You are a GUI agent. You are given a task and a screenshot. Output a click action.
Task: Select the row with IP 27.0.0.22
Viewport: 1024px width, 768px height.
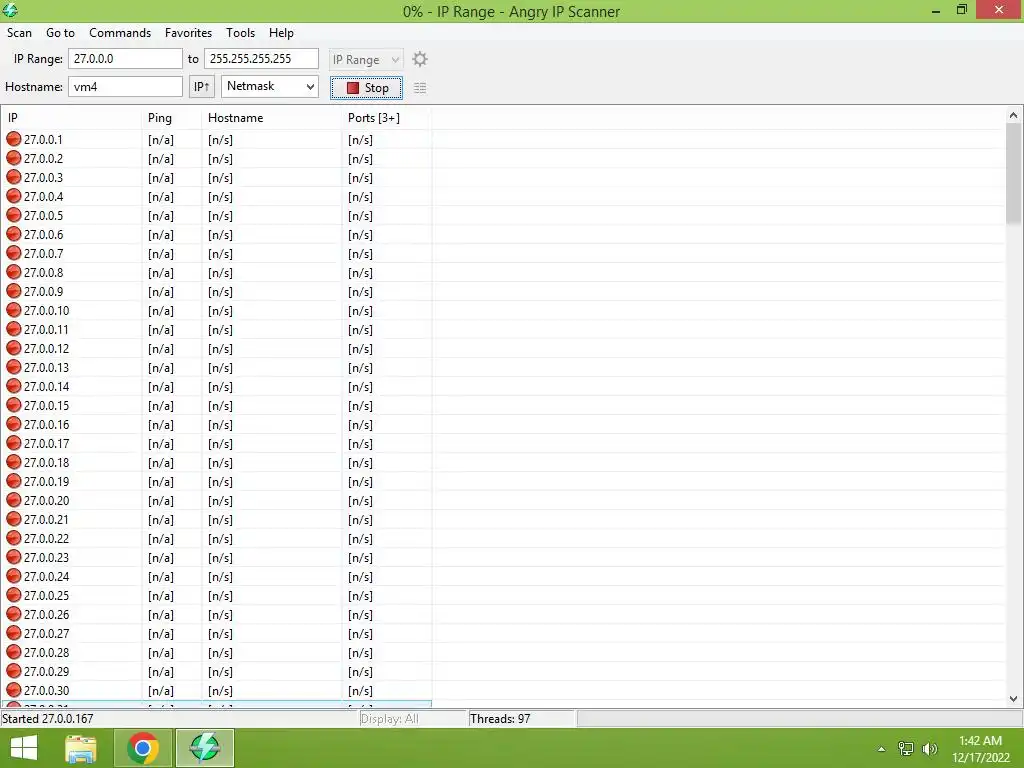216,537
